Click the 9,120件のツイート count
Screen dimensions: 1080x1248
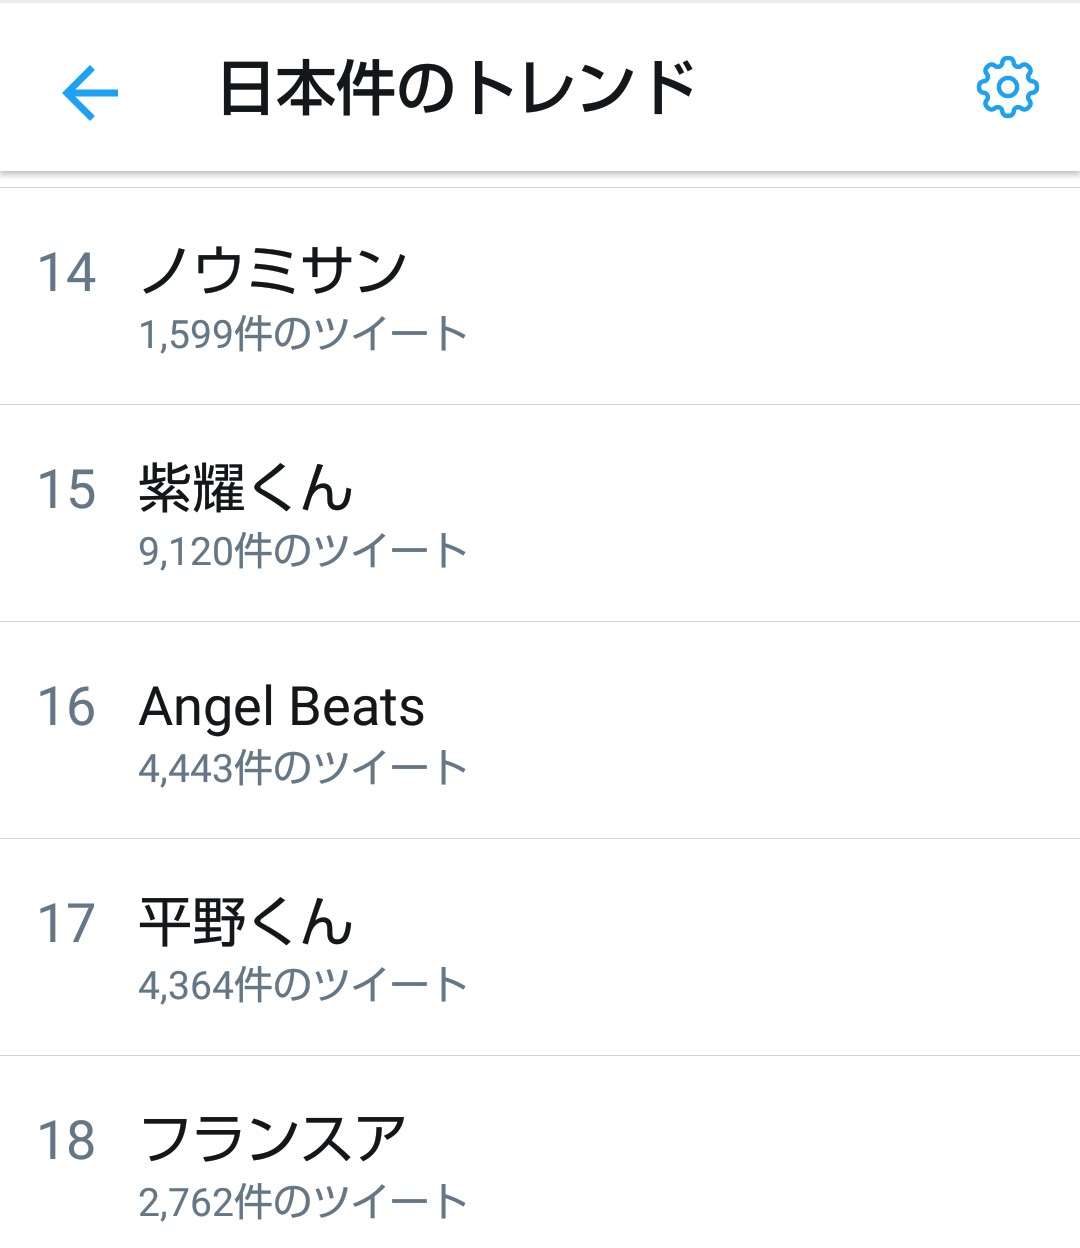coord(303,551)
